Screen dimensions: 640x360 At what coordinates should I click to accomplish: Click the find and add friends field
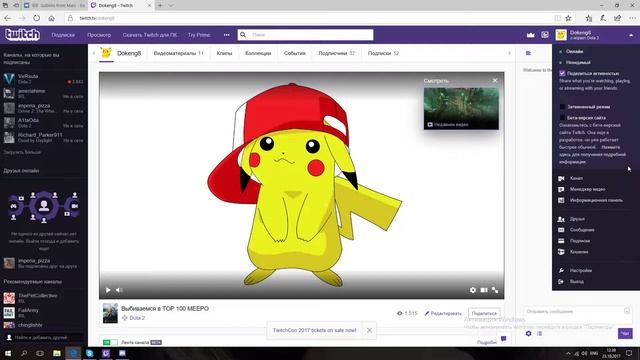pos(44,338)
